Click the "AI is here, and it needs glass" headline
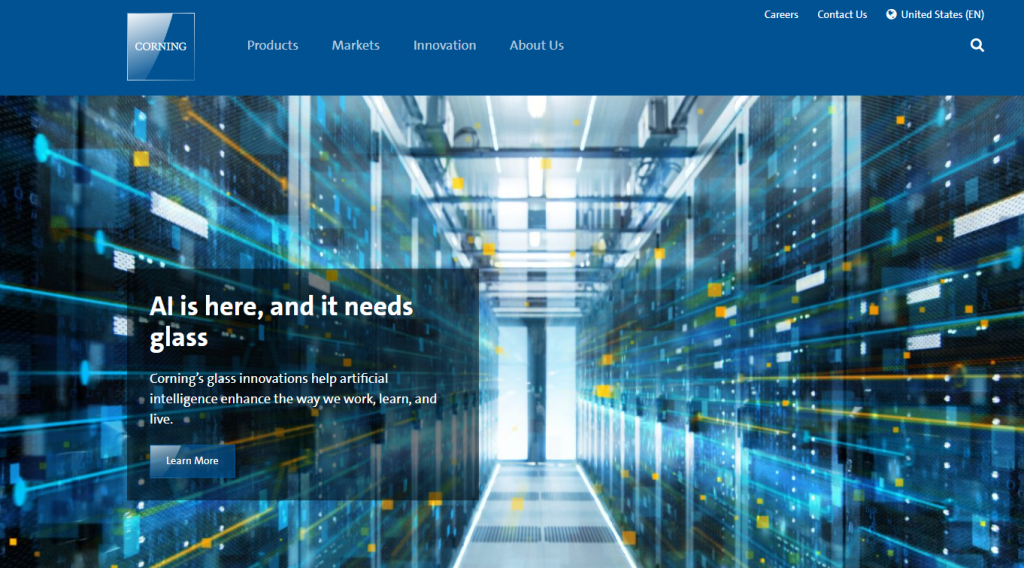Image resolution: width=1024 pixels, height=568 pixels. click(281, 321)
